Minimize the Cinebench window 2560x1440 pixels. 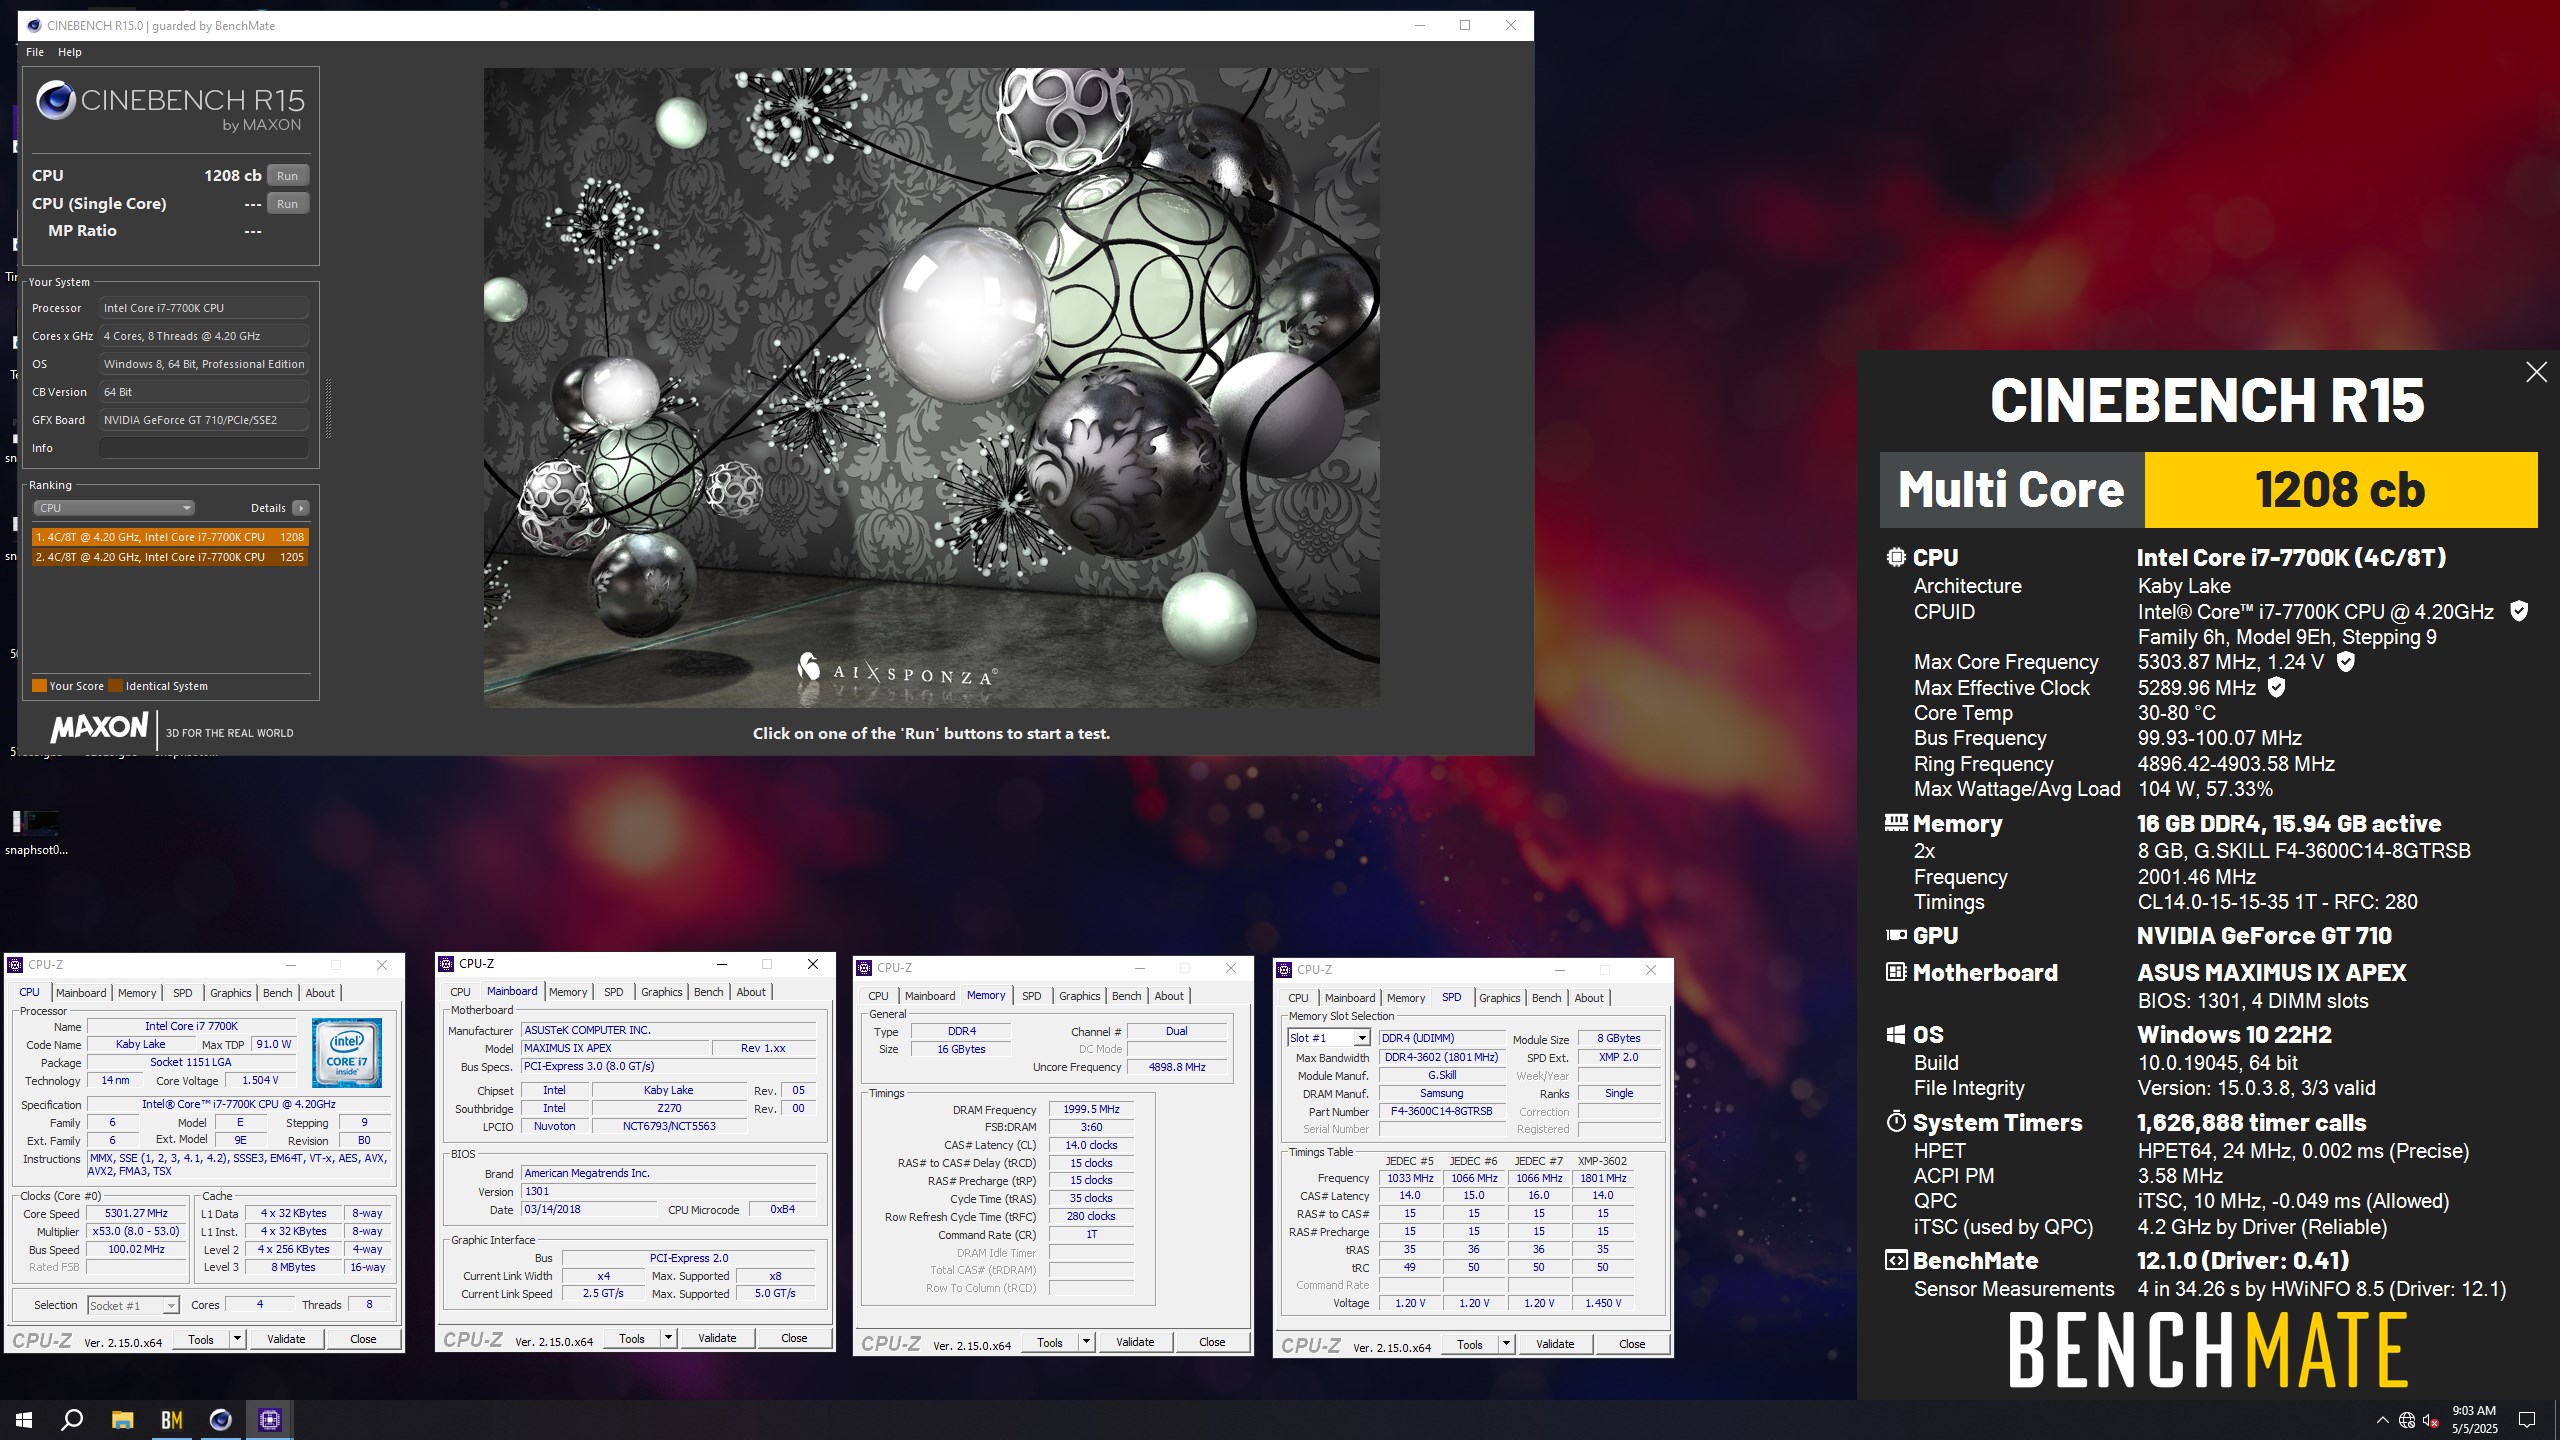1420,26
